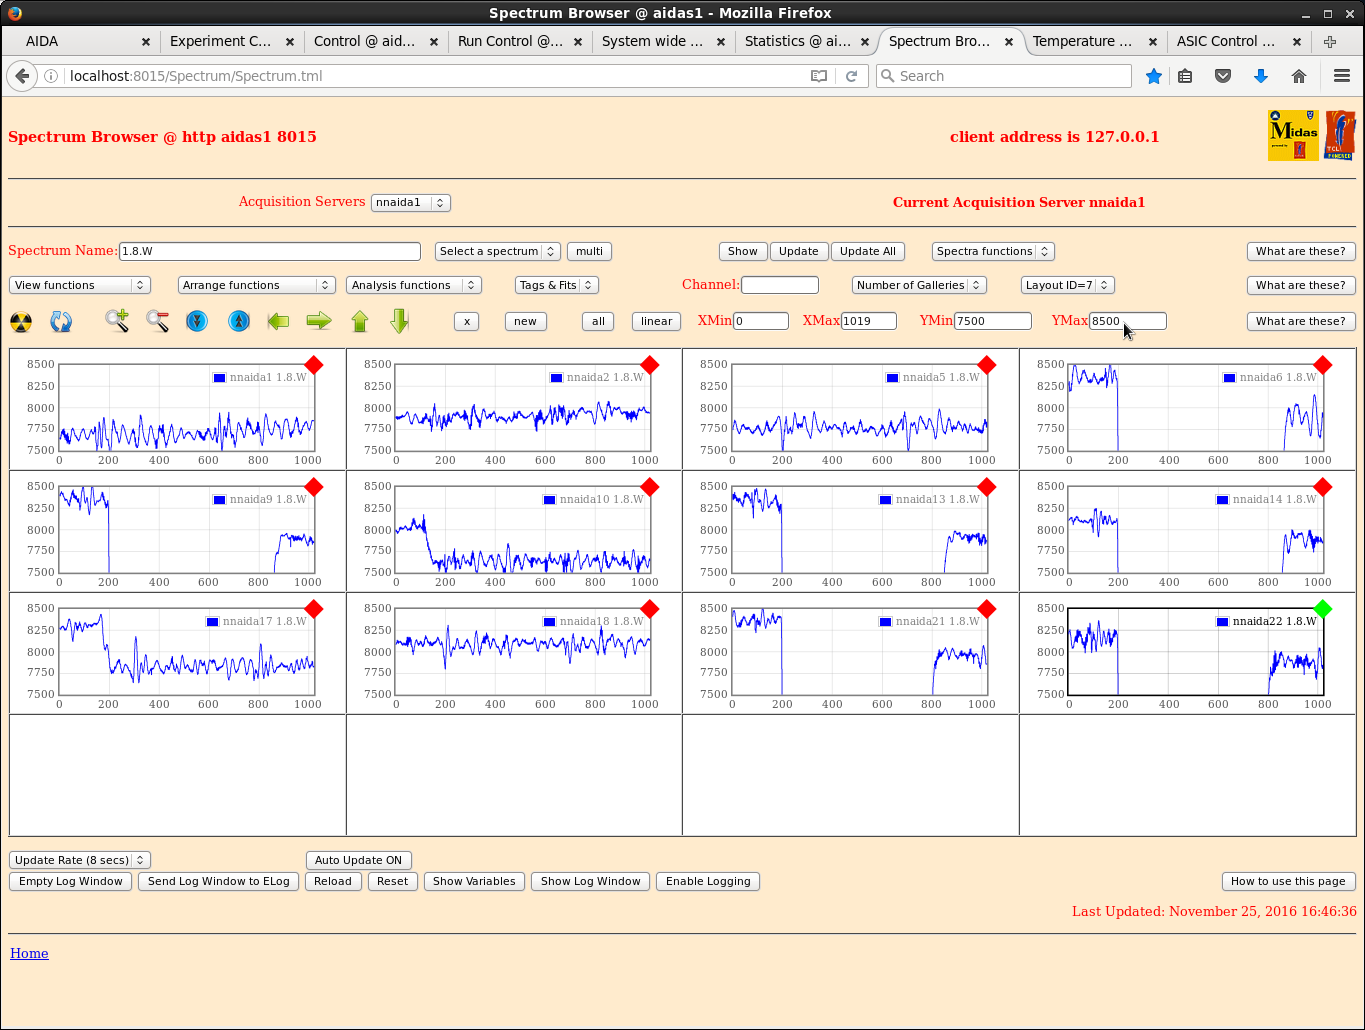Toggle reader view icon in address bar

819,76
